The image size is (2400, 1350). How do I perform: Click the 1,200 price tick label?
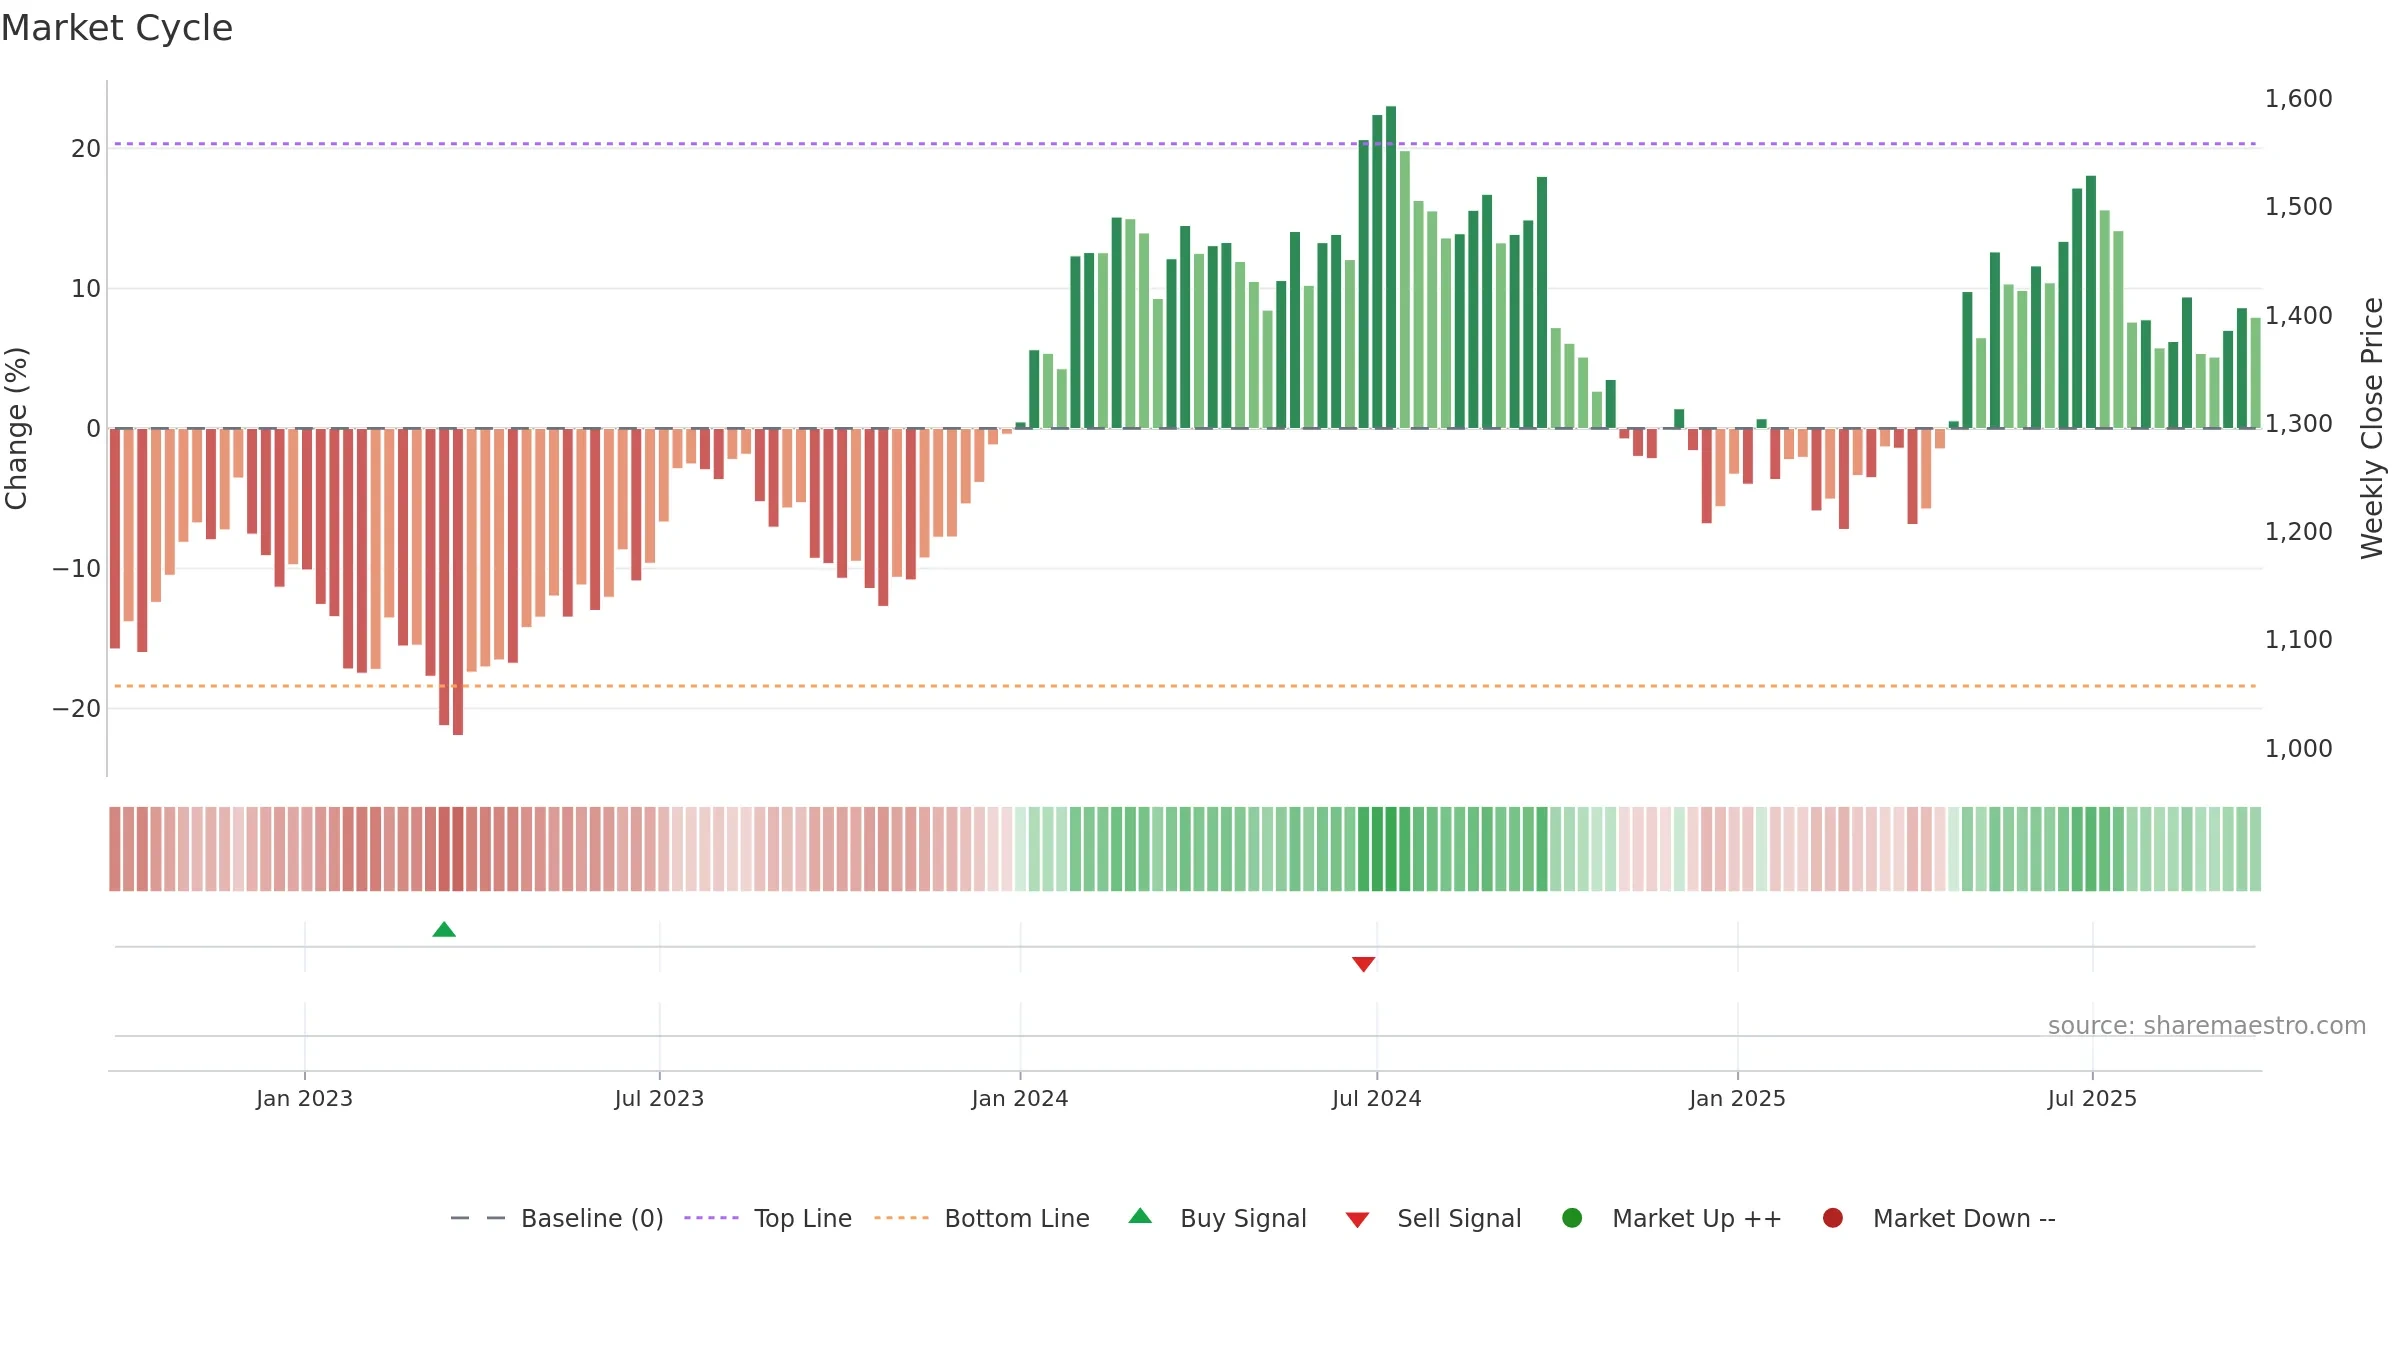point(2298,532)
